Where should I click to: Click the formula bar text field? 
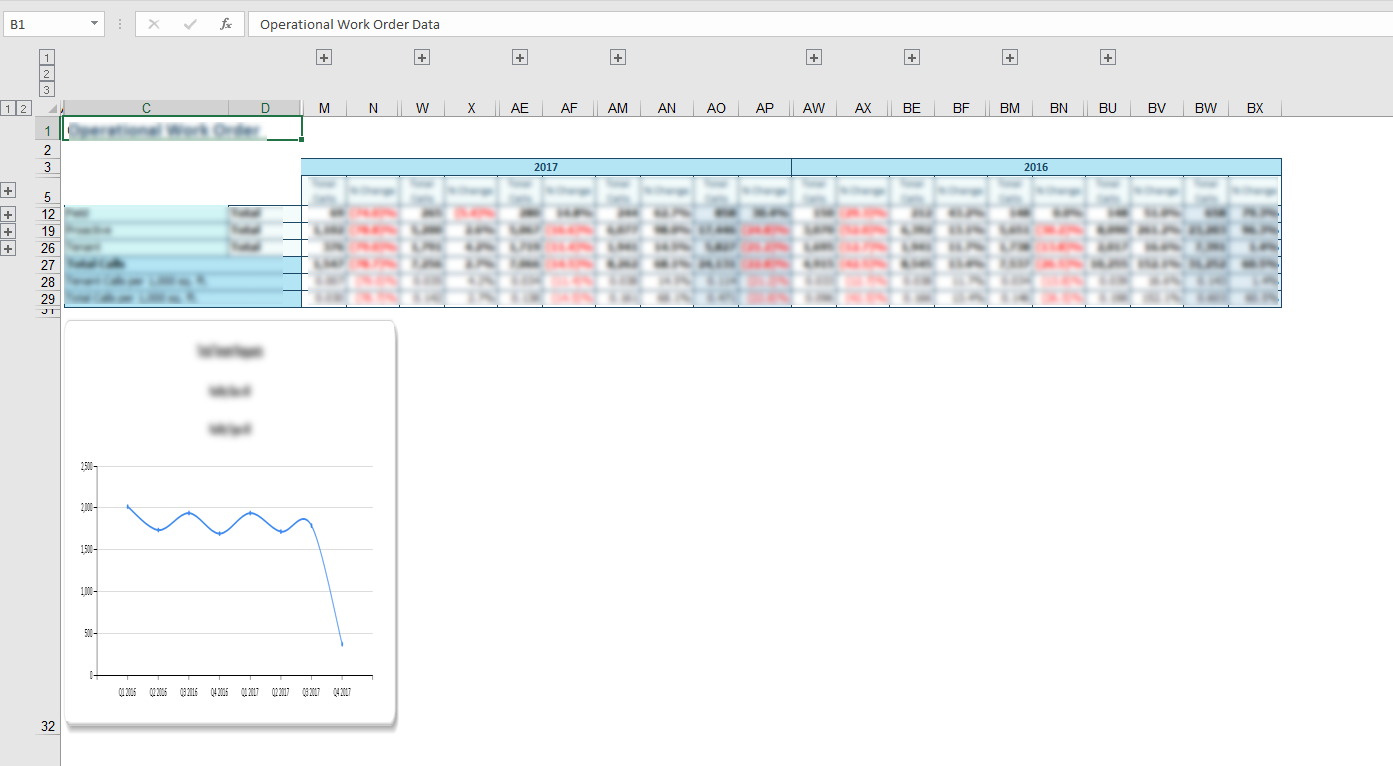(x=800, y=24)
